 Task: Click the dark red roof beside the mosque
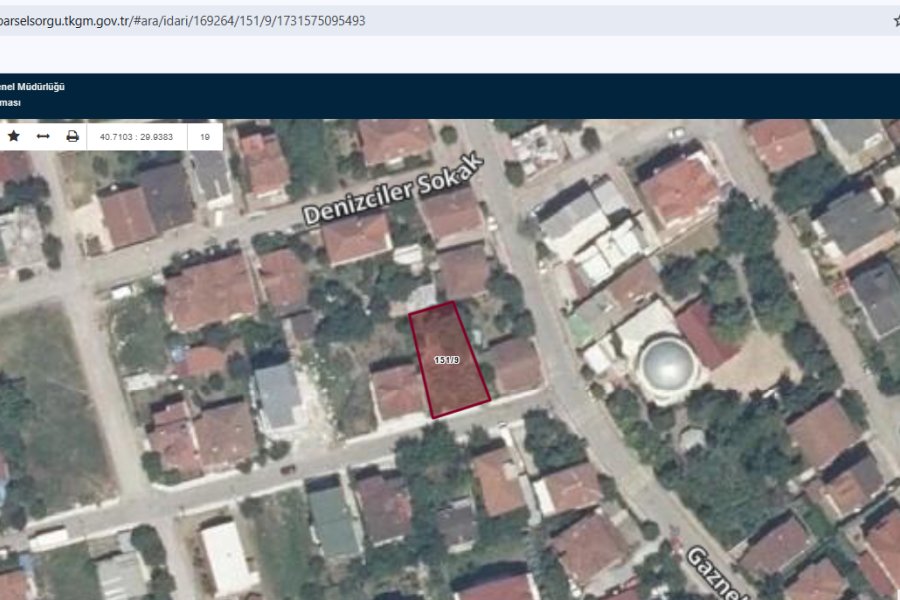[705, 335]
